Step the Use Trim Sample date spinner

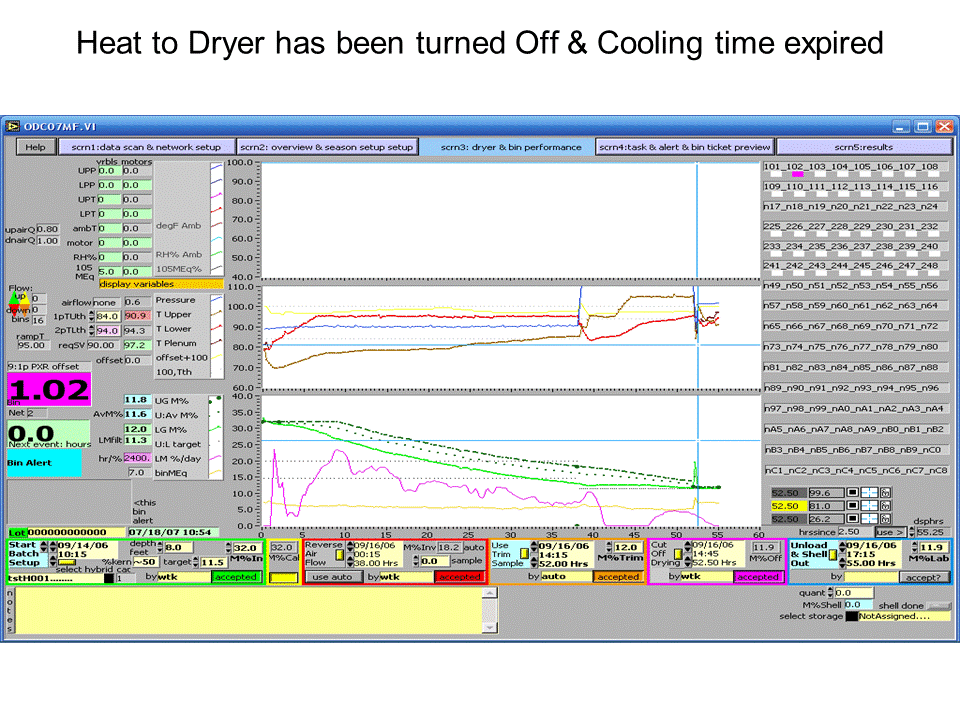pyautogui.click(x=534, y=546)
